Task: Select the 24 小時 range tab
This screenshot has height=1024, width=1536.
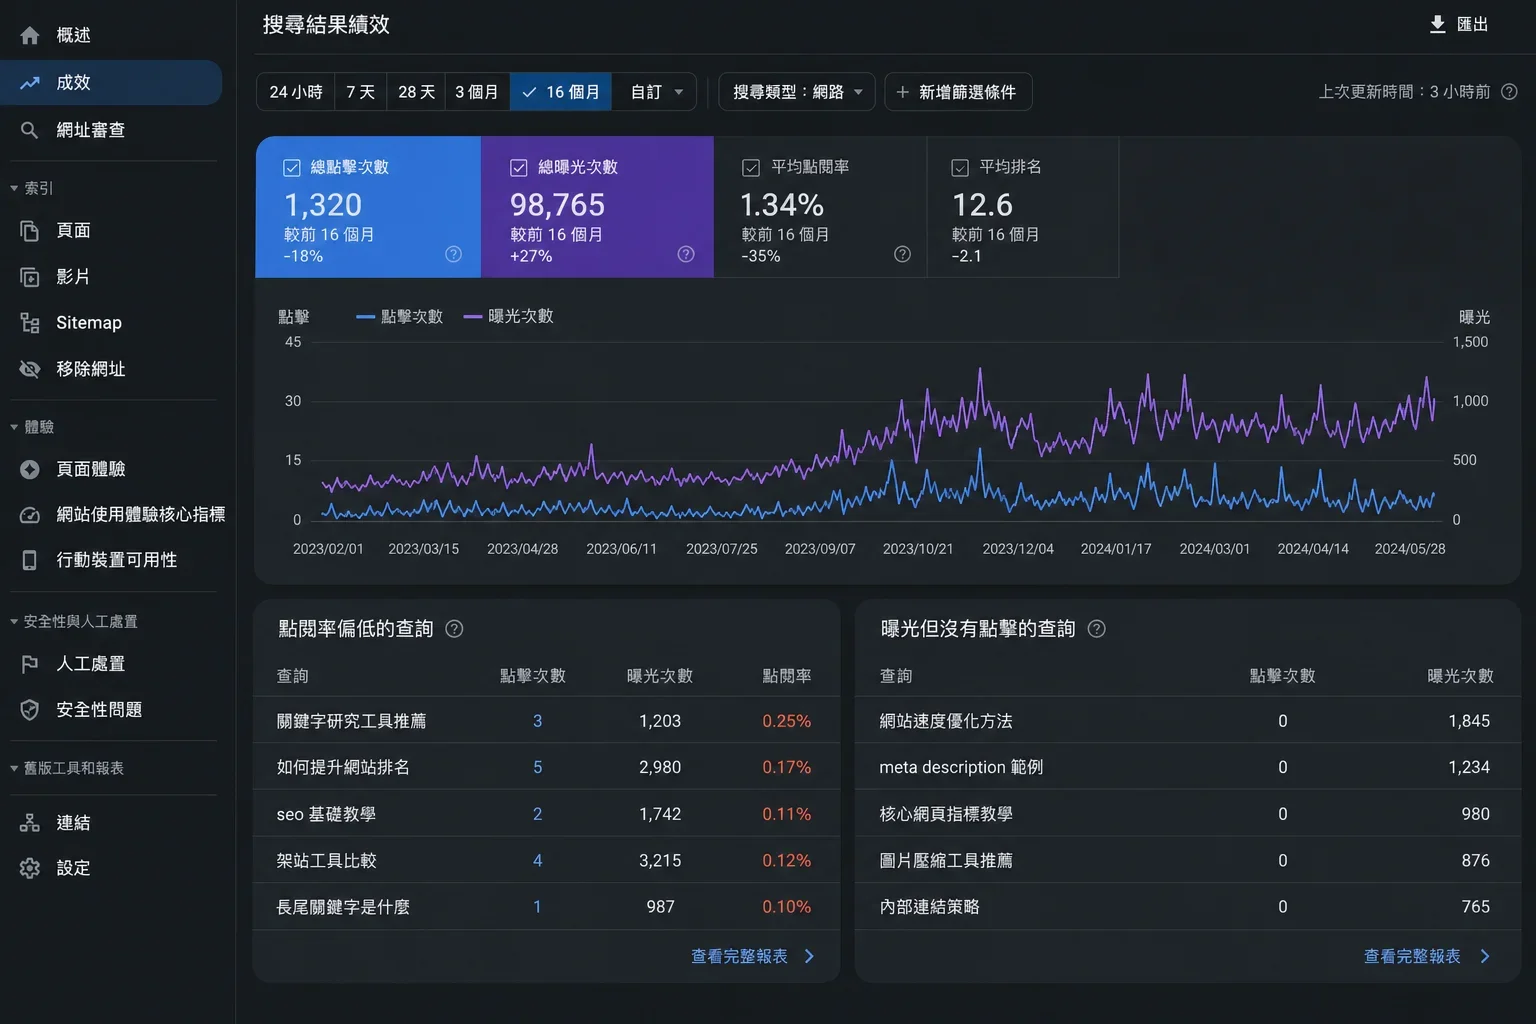Action: (x=296, y=92)
